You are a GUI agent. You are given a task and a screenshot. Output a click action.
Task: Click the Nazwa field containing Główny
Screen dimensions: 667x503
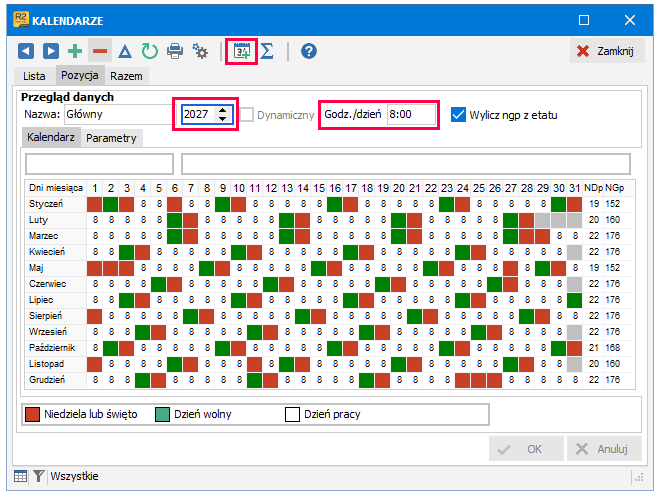tap(120, 114)
